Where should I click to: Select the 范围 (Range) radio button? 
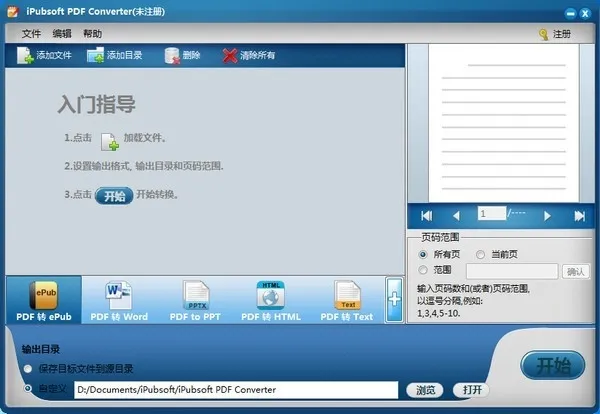pos(423,270)
